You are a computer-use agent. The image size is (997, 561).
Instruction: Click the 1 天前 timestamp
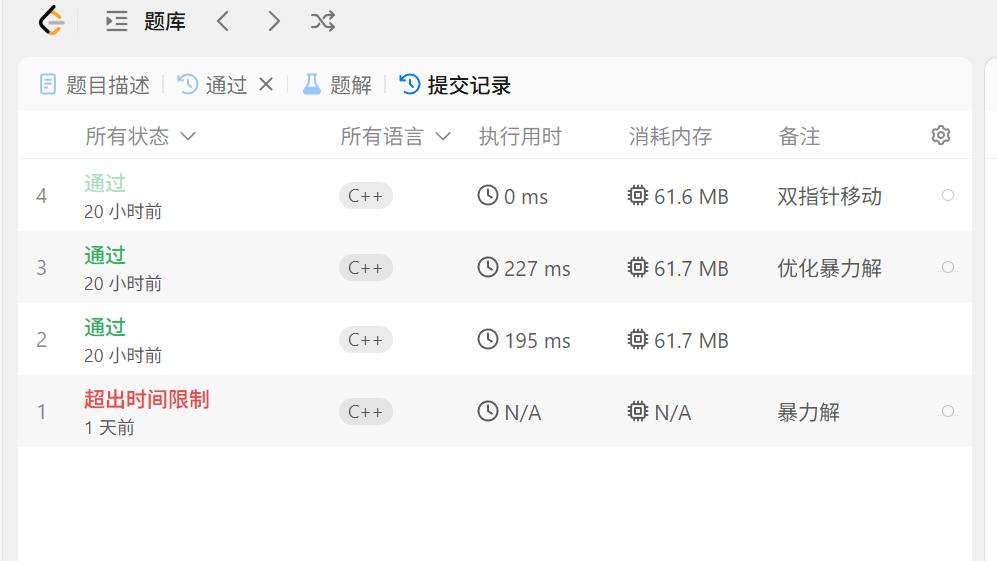pos(109,427)
